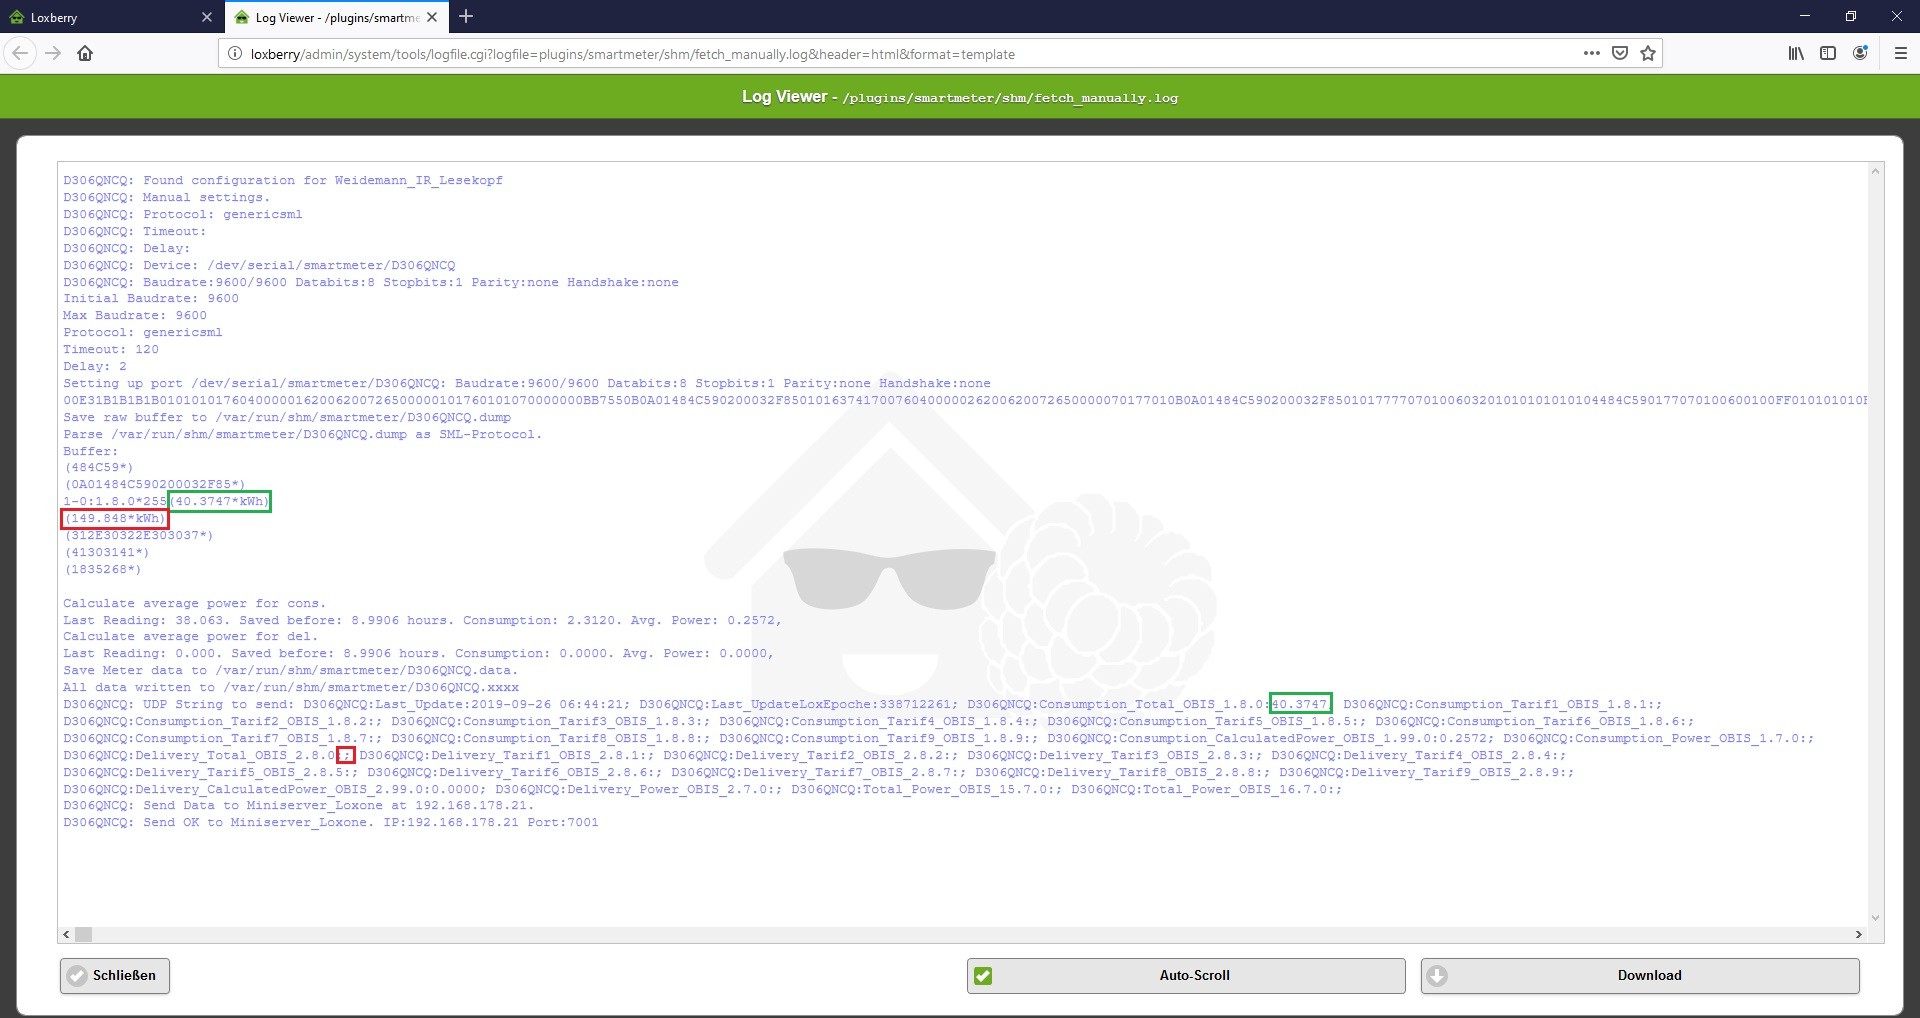Open a new browser tab

pyautogui.click(x=466, y=17)
